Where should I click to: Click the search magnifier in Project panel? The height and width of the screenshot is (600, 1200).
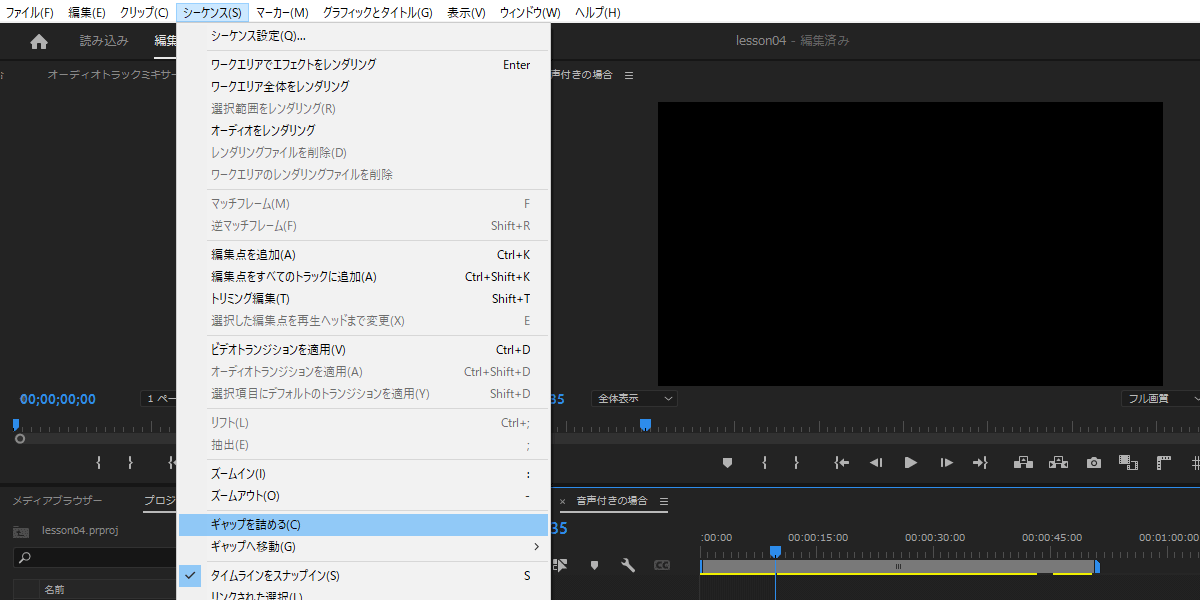pos(26,557)
